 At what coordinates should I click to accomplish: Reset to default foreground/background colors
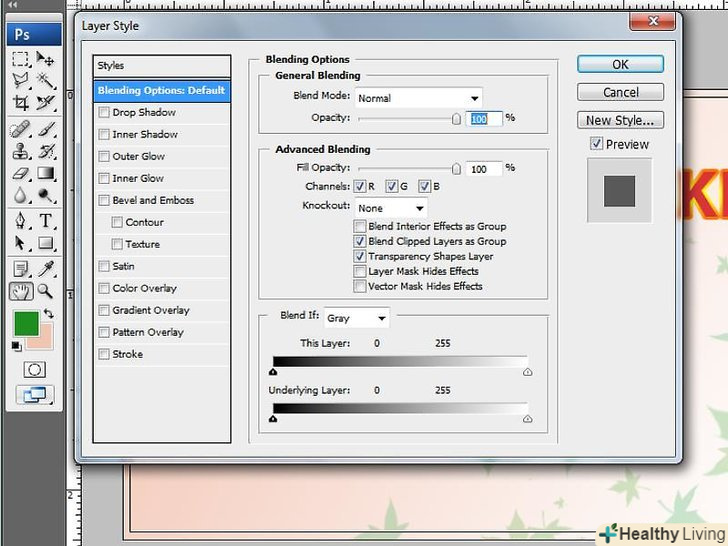[x=16, y=346]
